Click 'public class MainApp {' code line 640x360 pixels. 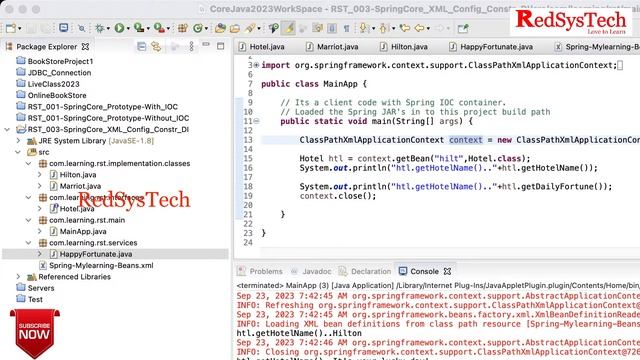(x=314, y=84)
